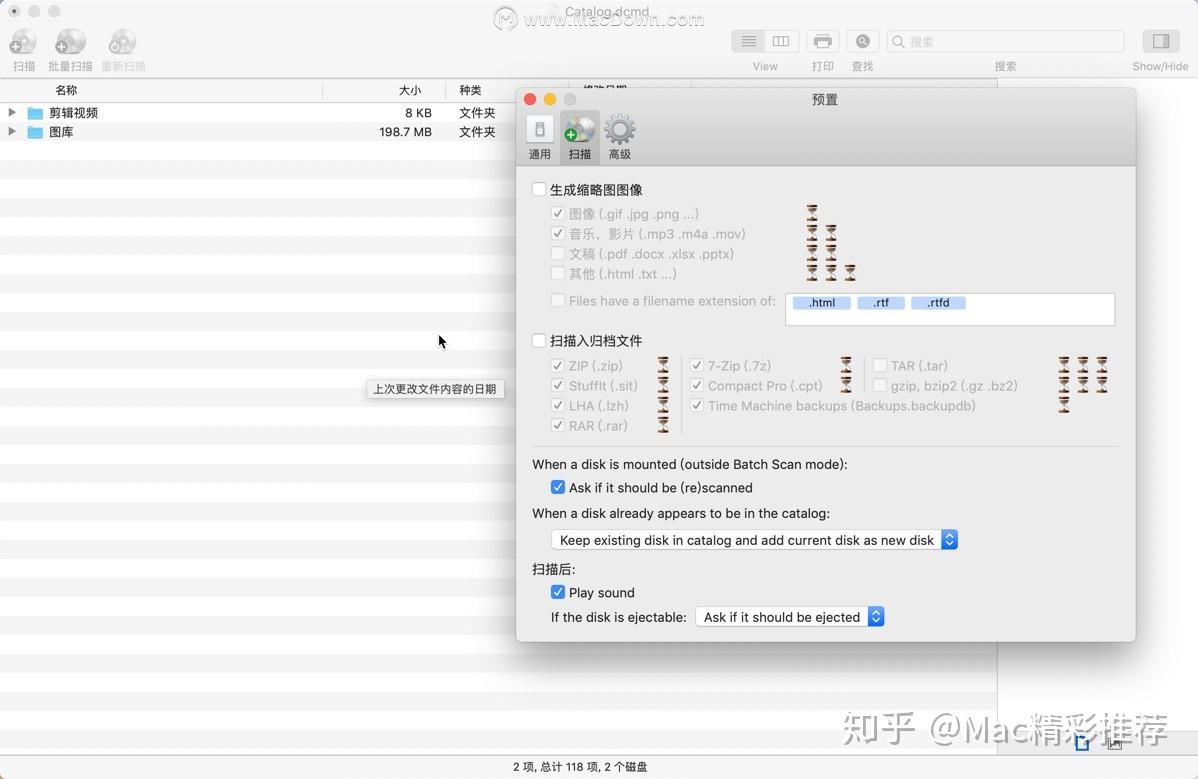
Task: Click the 批量扫描 (Batch Scan) toolbar icon
Action: 69,42
